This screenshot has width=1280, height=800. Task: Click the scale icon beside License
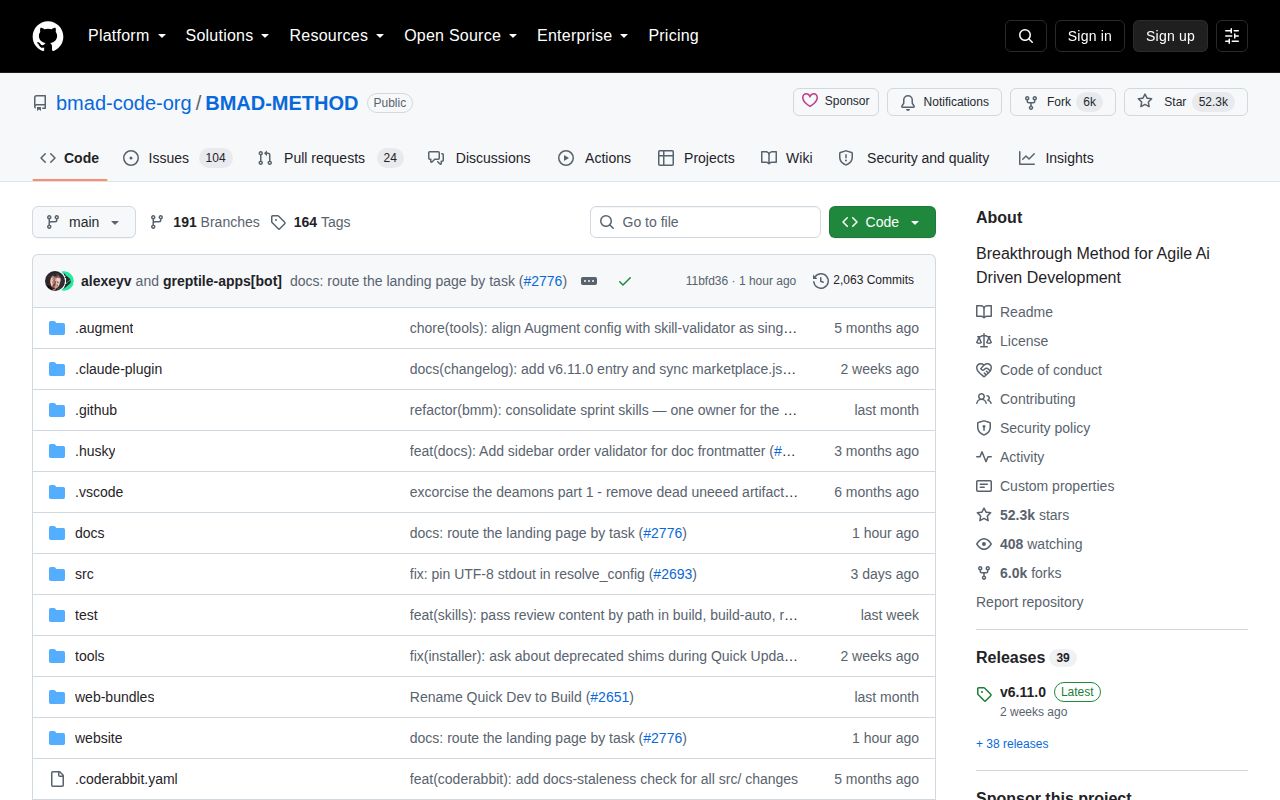tap(984, 341)
